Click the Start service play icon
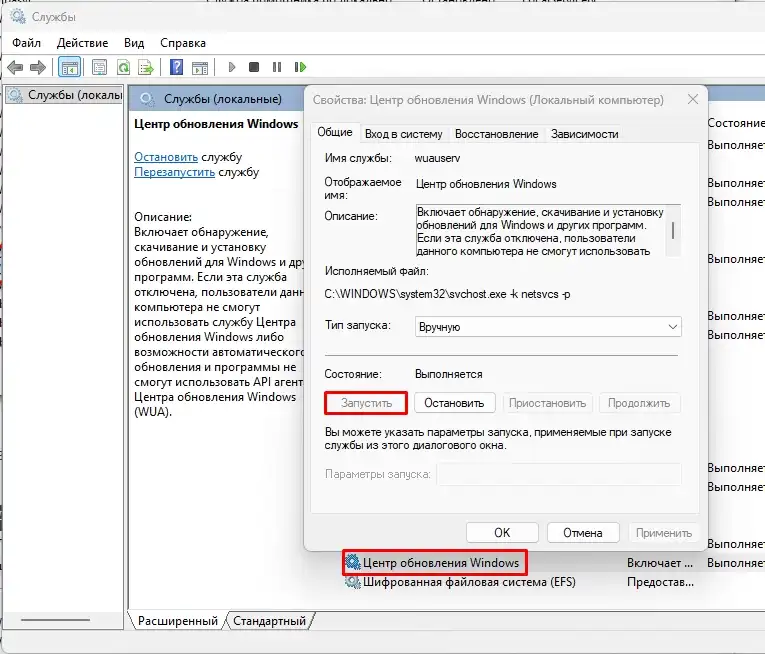Image resolution: width=765 pixels, height=654 pixels. tap(232, 67)
